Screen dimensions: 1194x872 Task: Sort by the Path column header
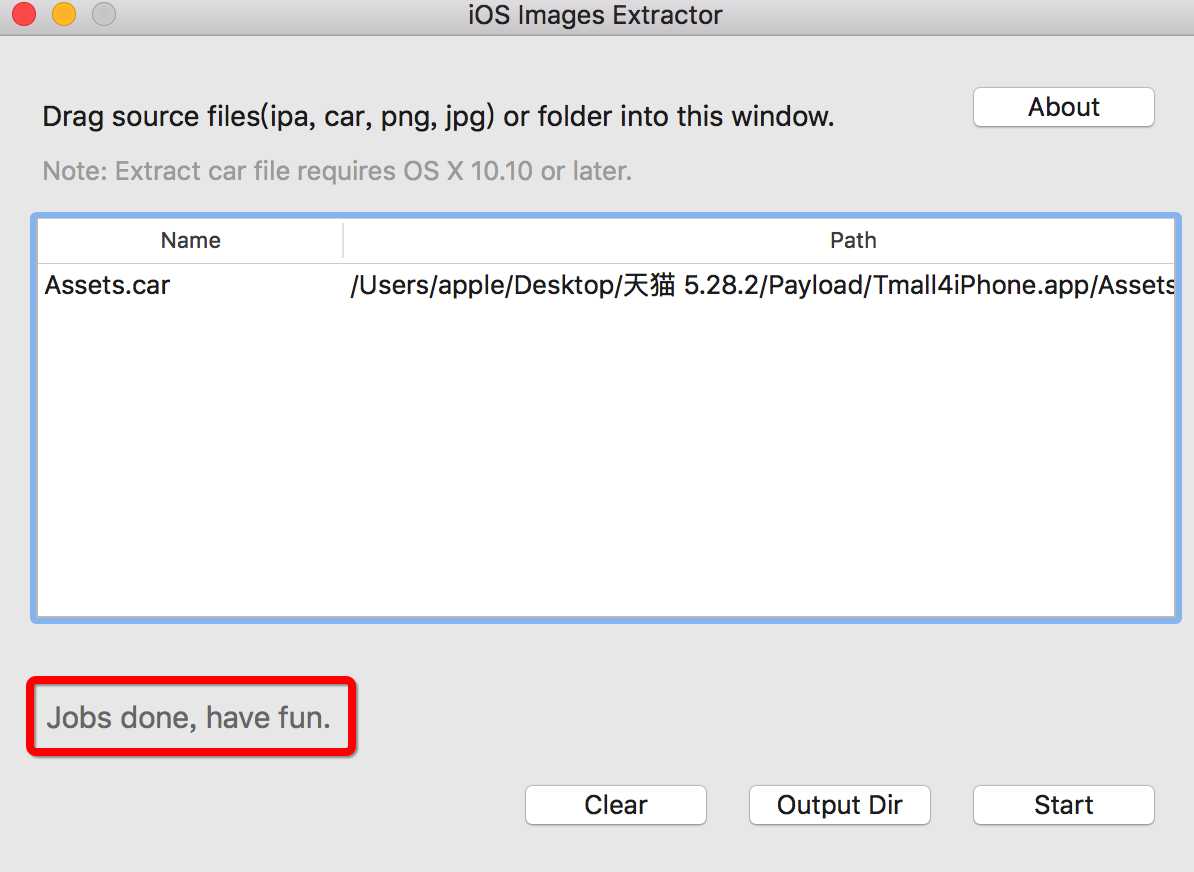coord(853,241)
